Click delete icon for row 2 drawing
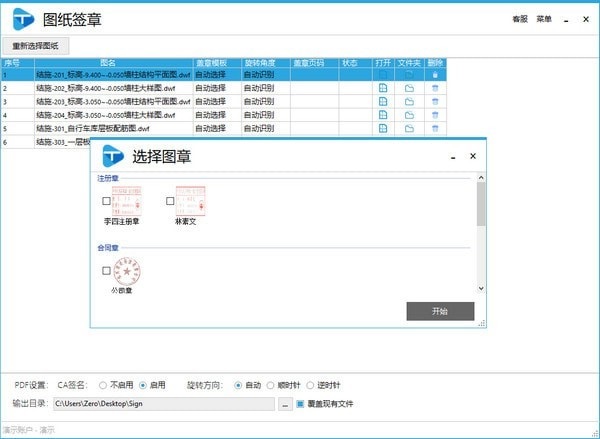 coord(435,88)
